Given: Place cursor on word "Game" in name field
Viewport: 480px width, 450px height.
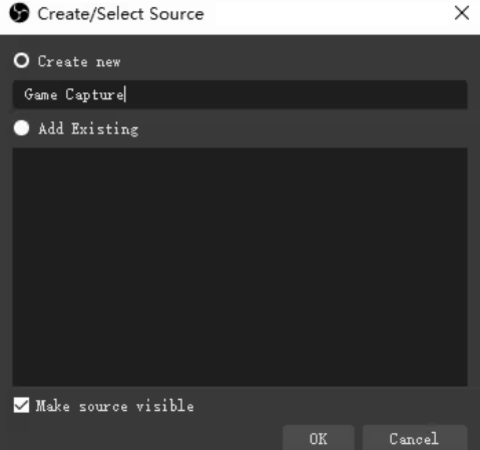Looking at the screenshot, I should coord(41,95).
